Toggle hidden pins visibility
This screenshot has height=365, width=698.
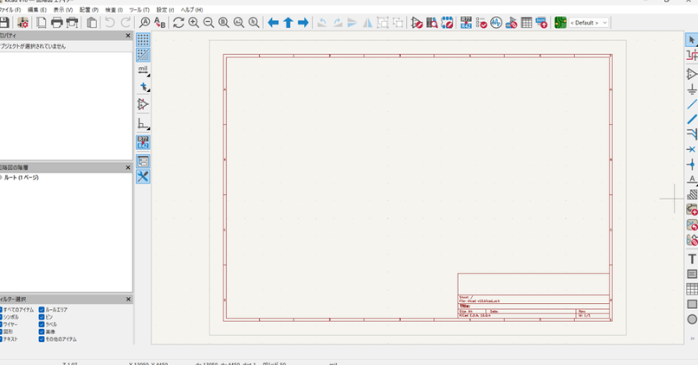[x=143, y=105]
